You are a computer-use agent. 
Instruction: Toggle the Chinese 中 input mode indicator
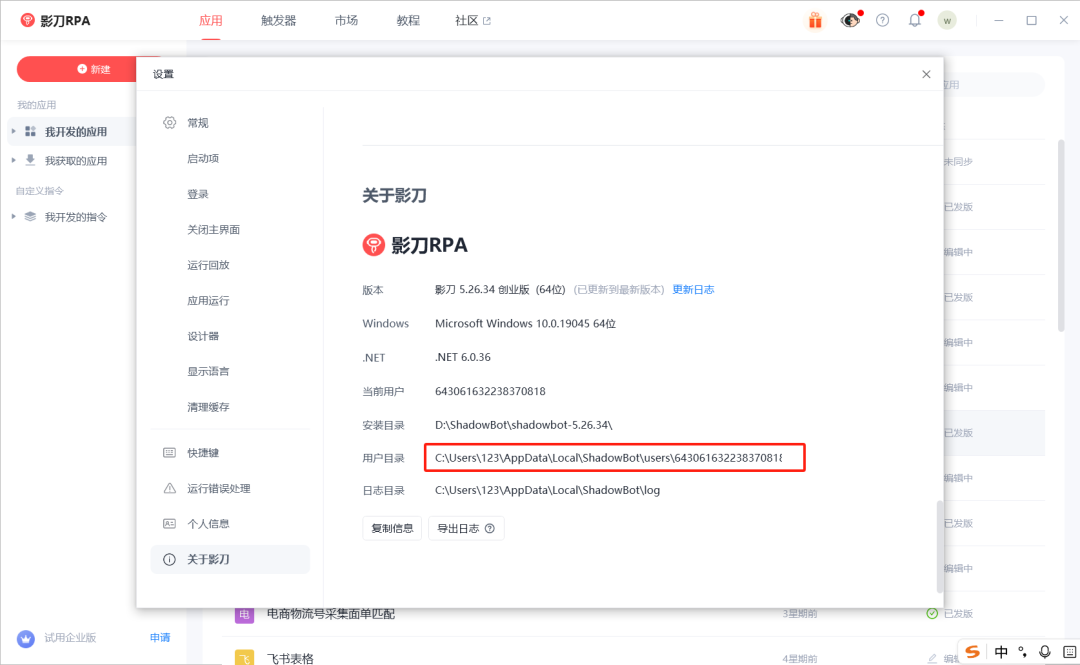point(1001,651)
